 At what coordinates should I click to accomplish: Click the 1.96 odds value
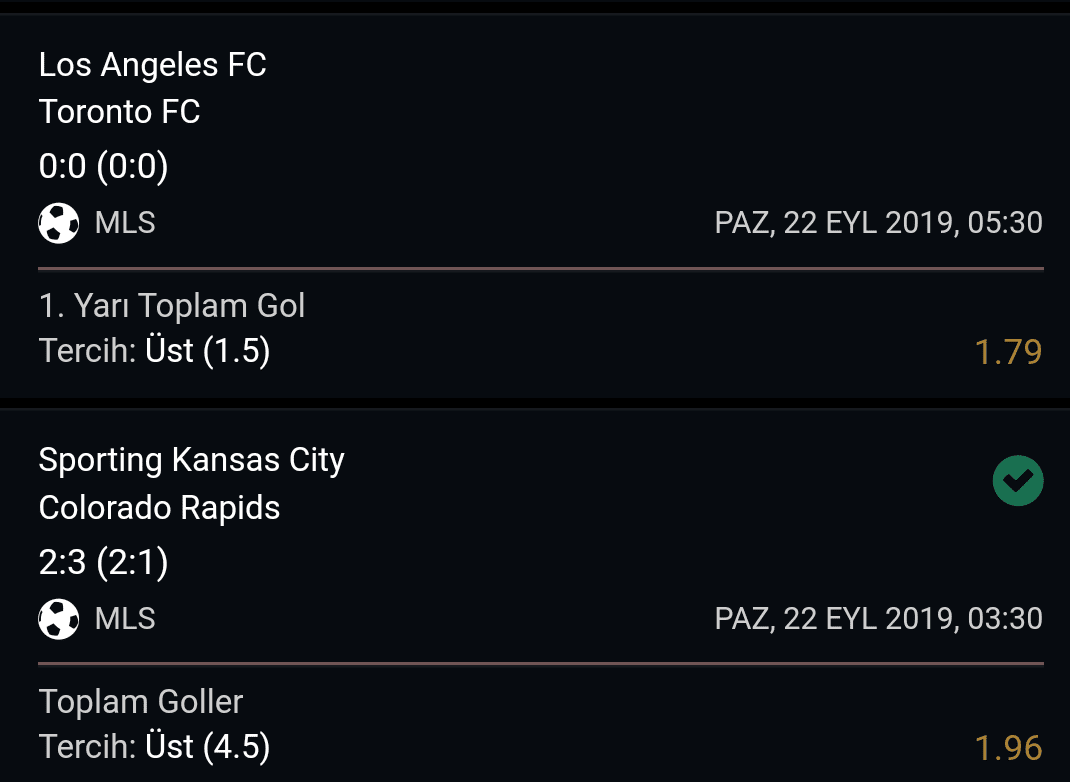click(x=1009, y=748)
